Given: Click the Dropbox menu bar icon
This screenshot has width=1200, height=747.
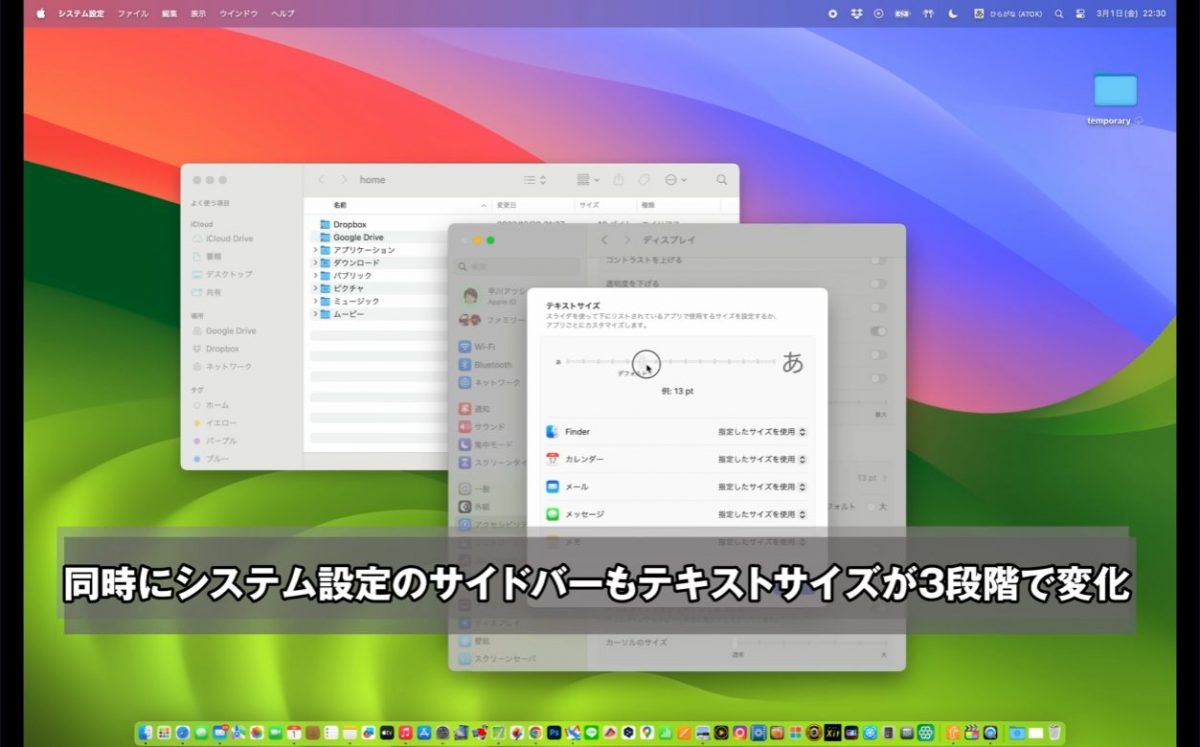Looking at the screenshot, I should [856, 14].
